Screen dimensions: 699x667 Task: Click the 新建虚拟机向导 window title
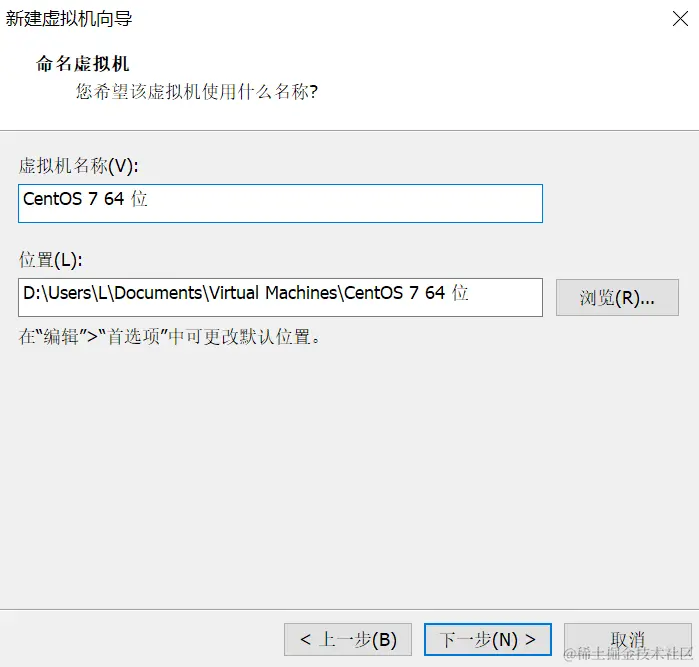69,19
